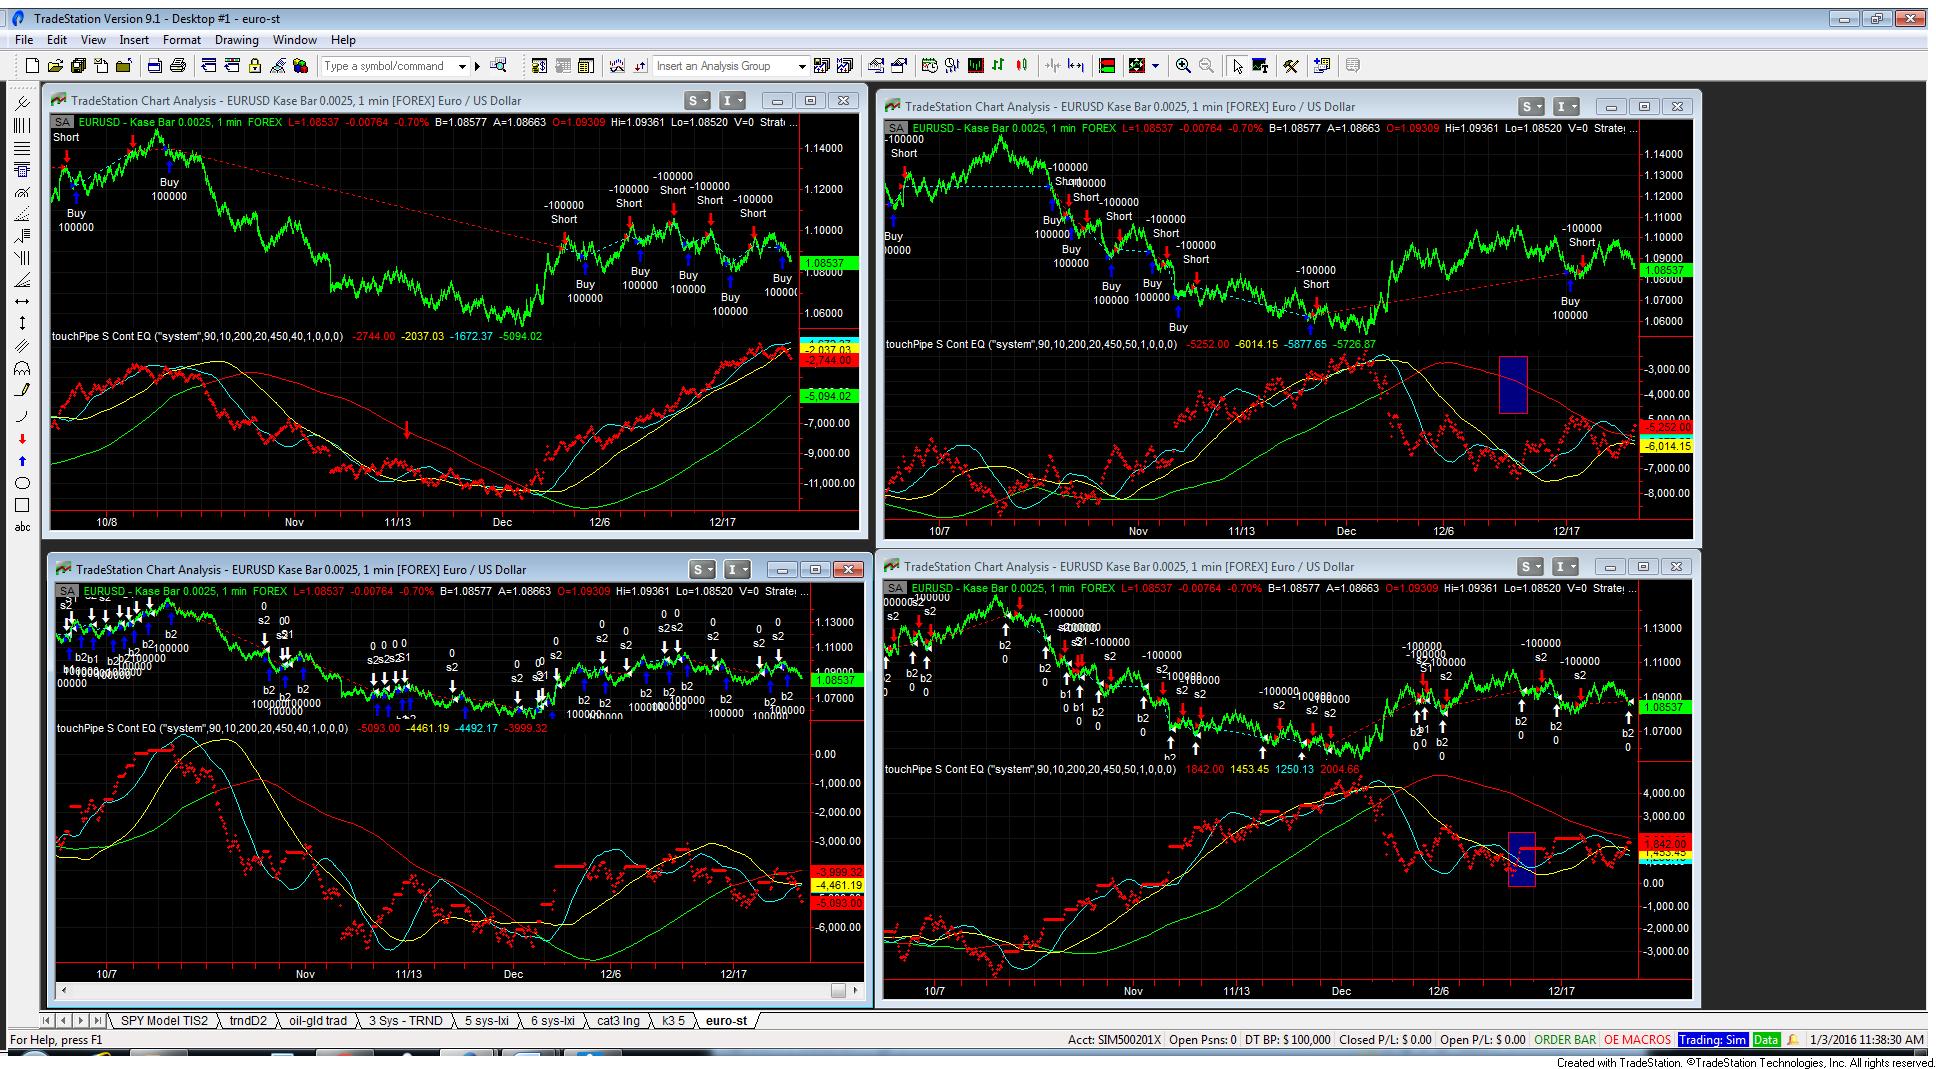The image size is (1936, 1069).
Task: Click the blue rectangle in bottom-right chart
Action: (x=1521, y=859)
